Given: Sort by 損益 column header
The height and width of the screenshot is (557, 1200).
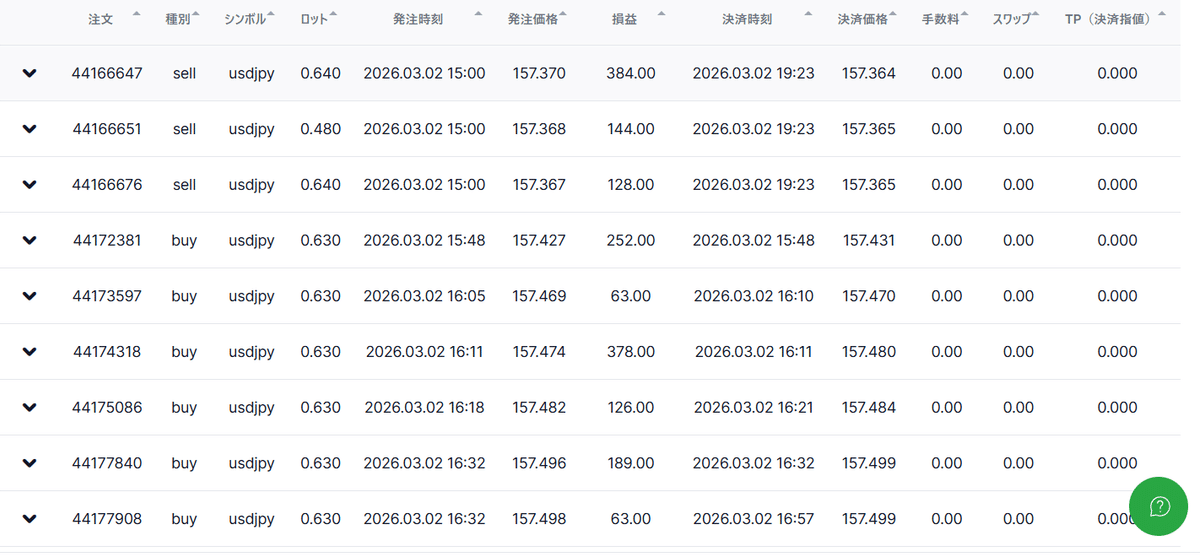Looking at the screenshot, I should (x=627, y=19).
